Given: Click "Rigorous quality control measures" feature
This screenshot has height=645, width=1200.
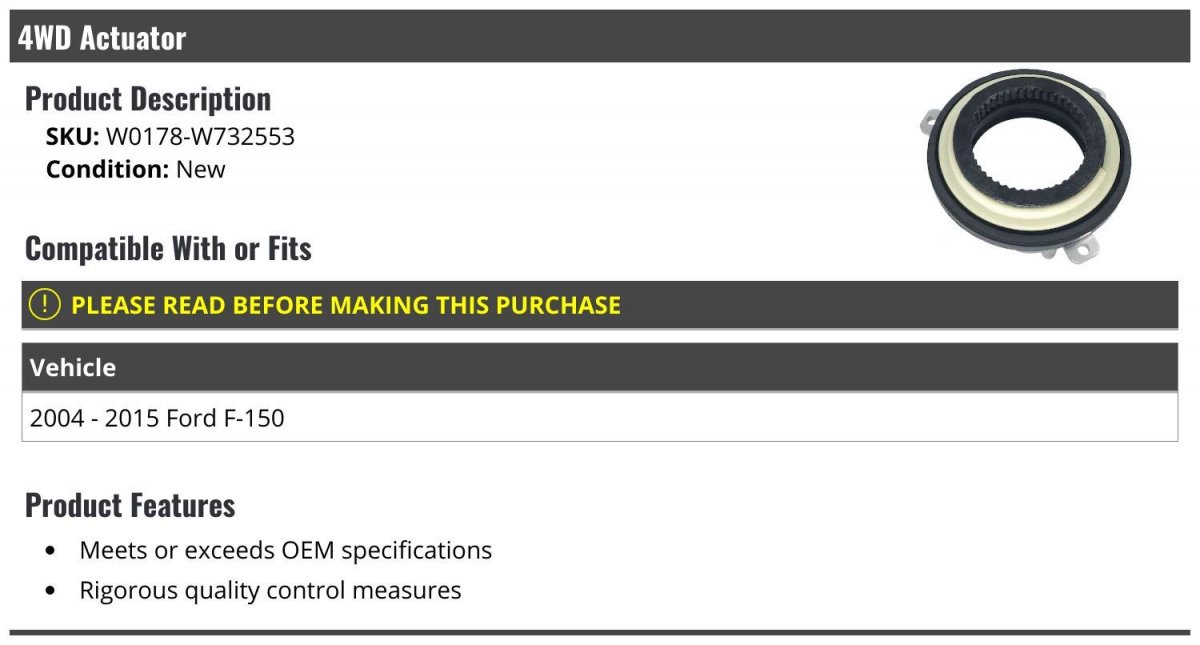Looking at the screenshot, I should click(270, 590).
